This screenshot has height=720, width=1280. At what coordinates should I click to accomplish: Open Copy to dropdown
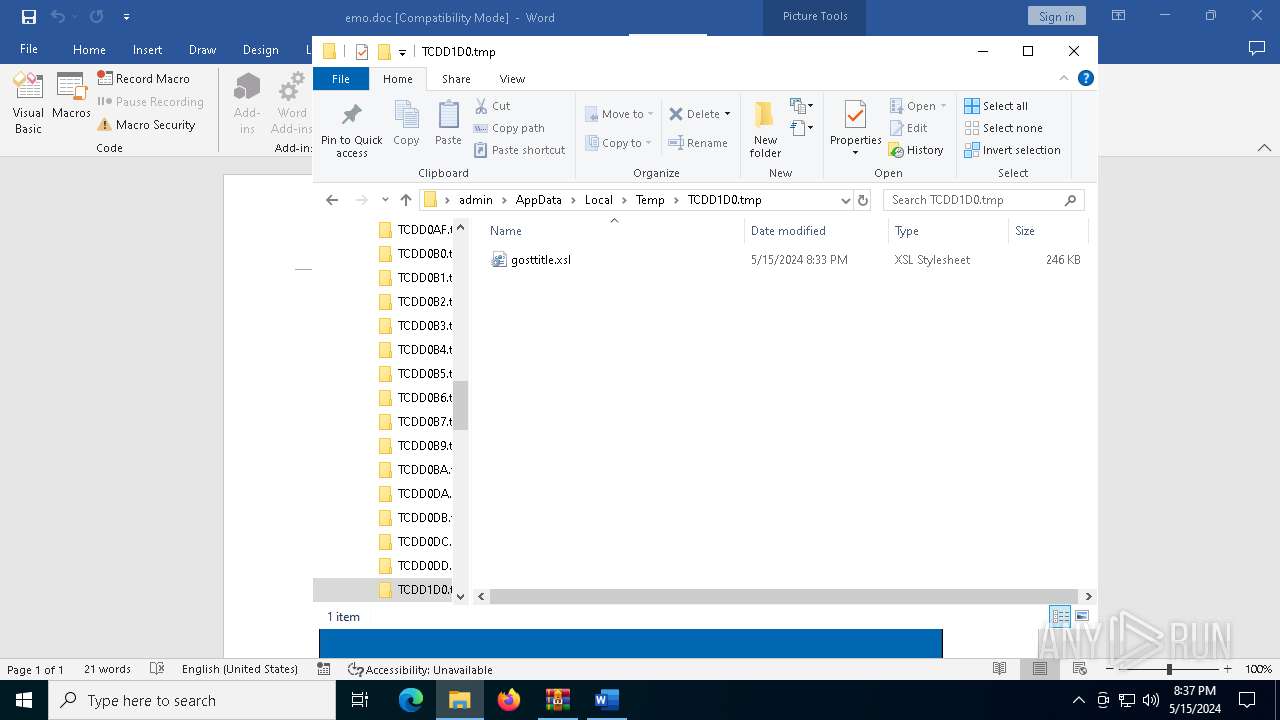[x=619, y=143]
